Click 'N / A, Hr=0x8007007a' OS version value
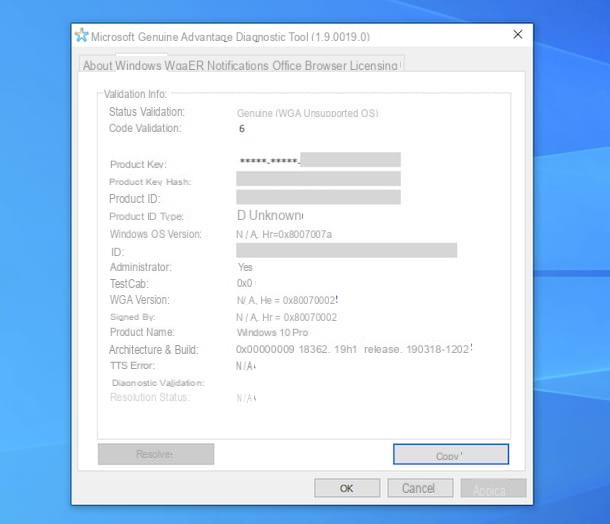Image resolution: width=610 pixels, height=524 pixels. tap(284, 234)
